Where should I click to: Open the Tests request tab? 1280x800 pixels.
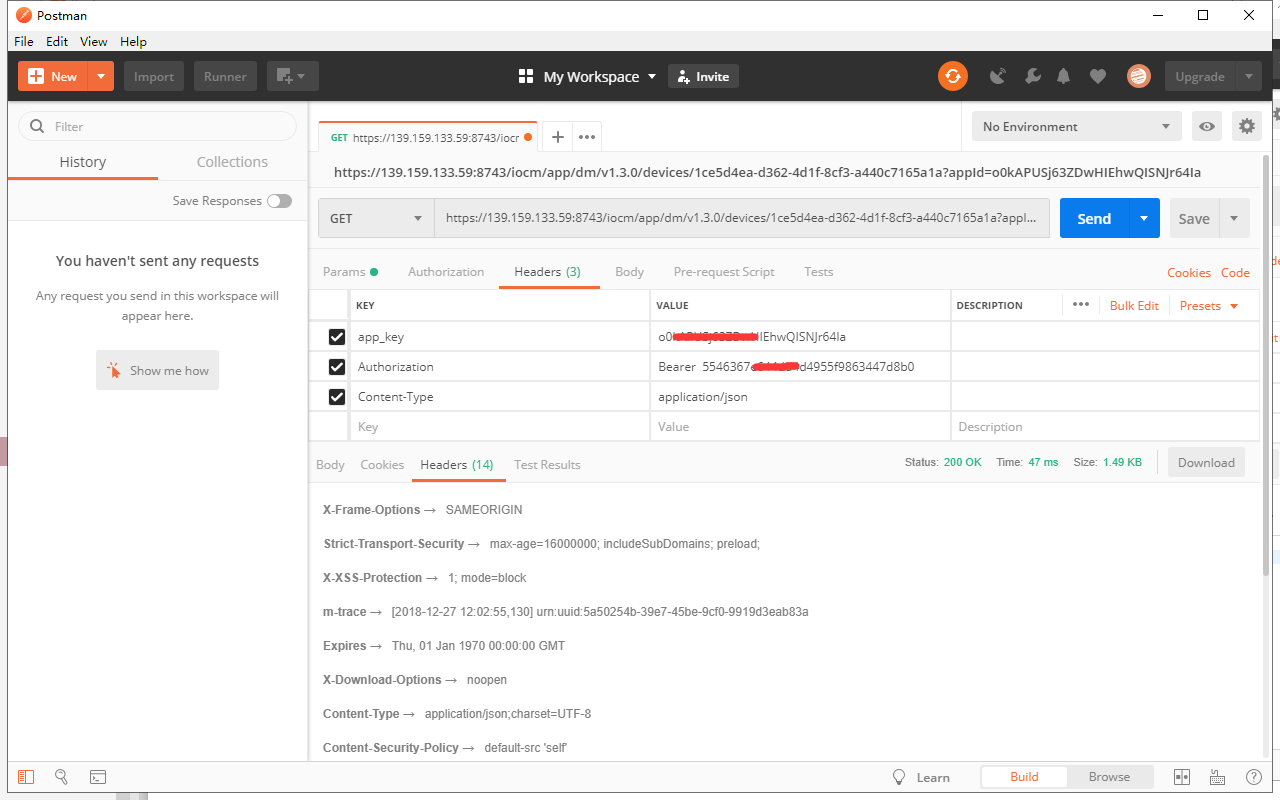point(819,272)
